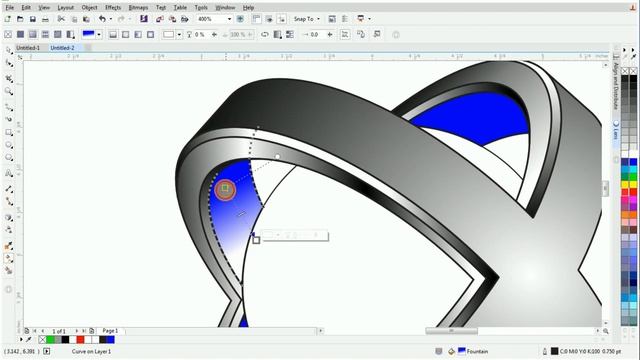Select the Drop Shadow tool
The width and height of the screenshot is (640, 360).
coord(9,218)
